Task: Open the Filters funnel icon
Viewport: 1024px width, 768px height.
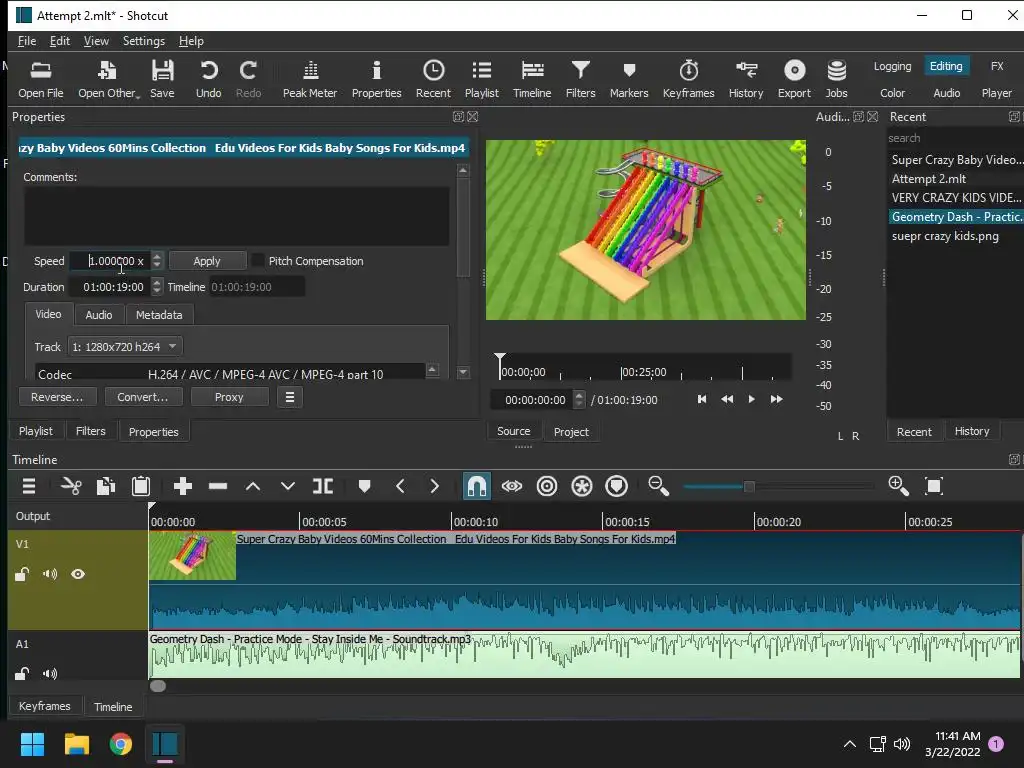Action: (x=580, y=79)
